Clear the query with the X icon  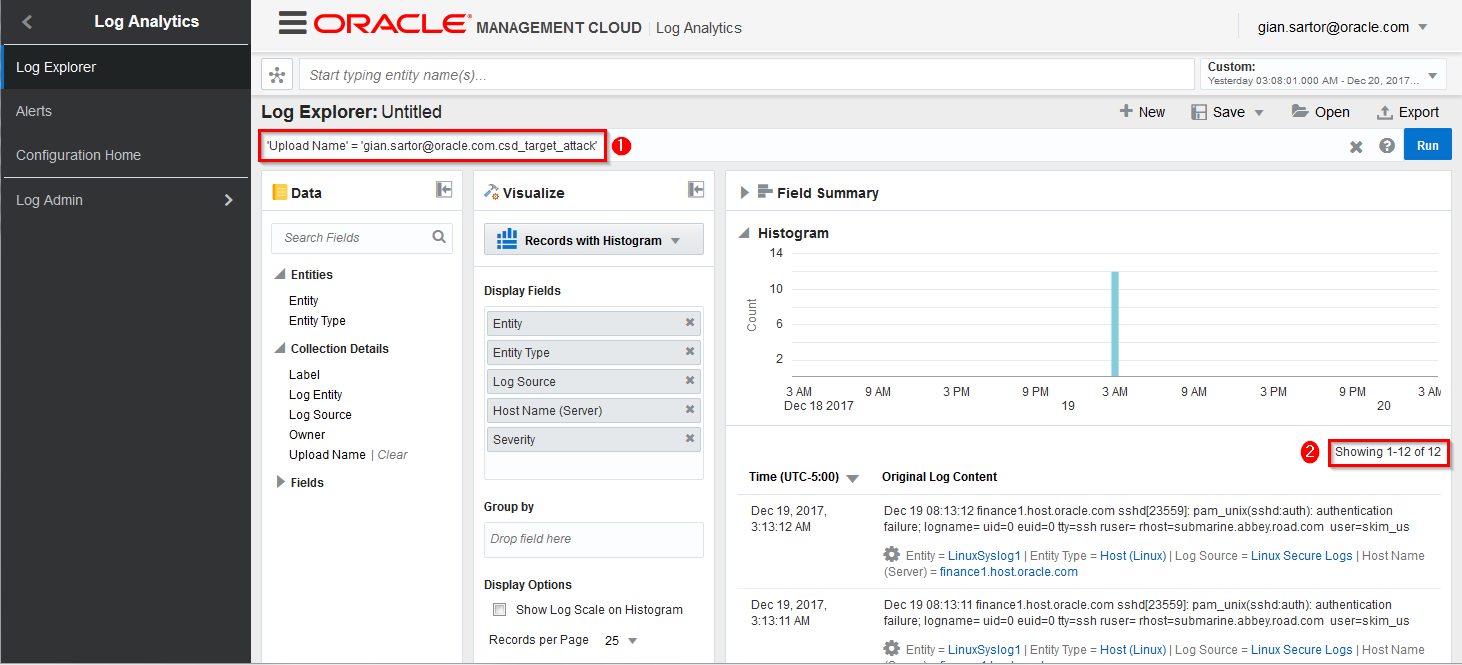[1356, 146]
